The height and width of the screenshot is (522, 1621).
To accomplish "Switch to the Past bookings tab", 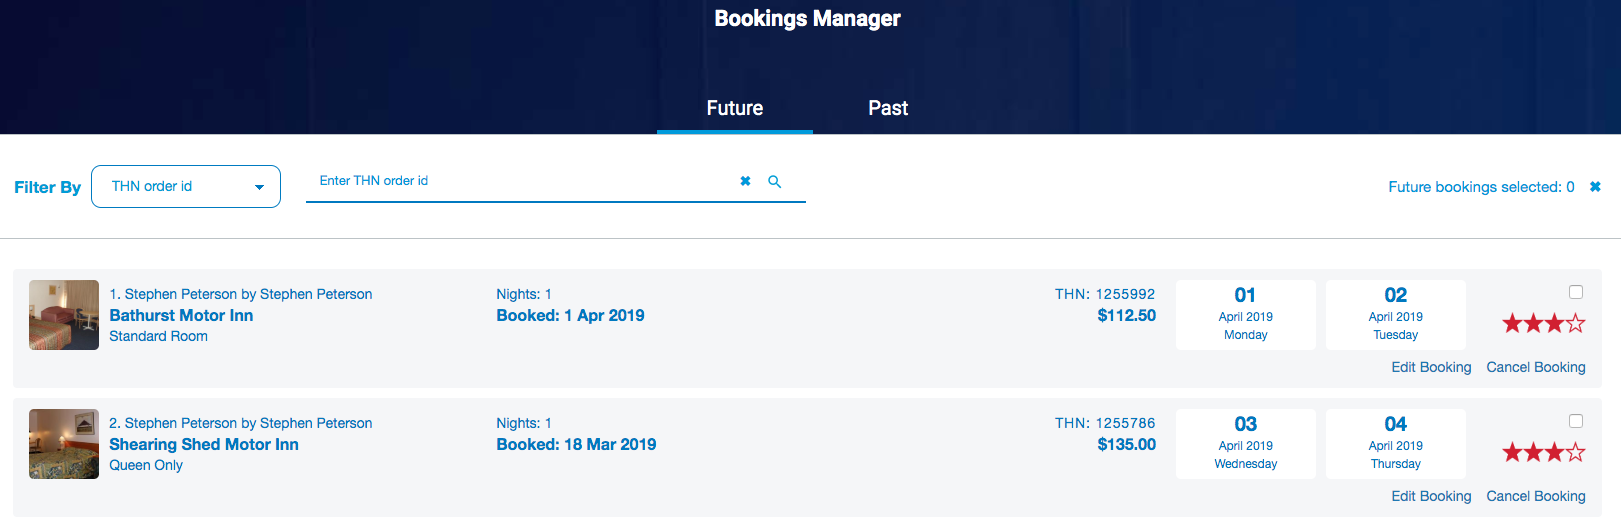I will pos(888,108).
